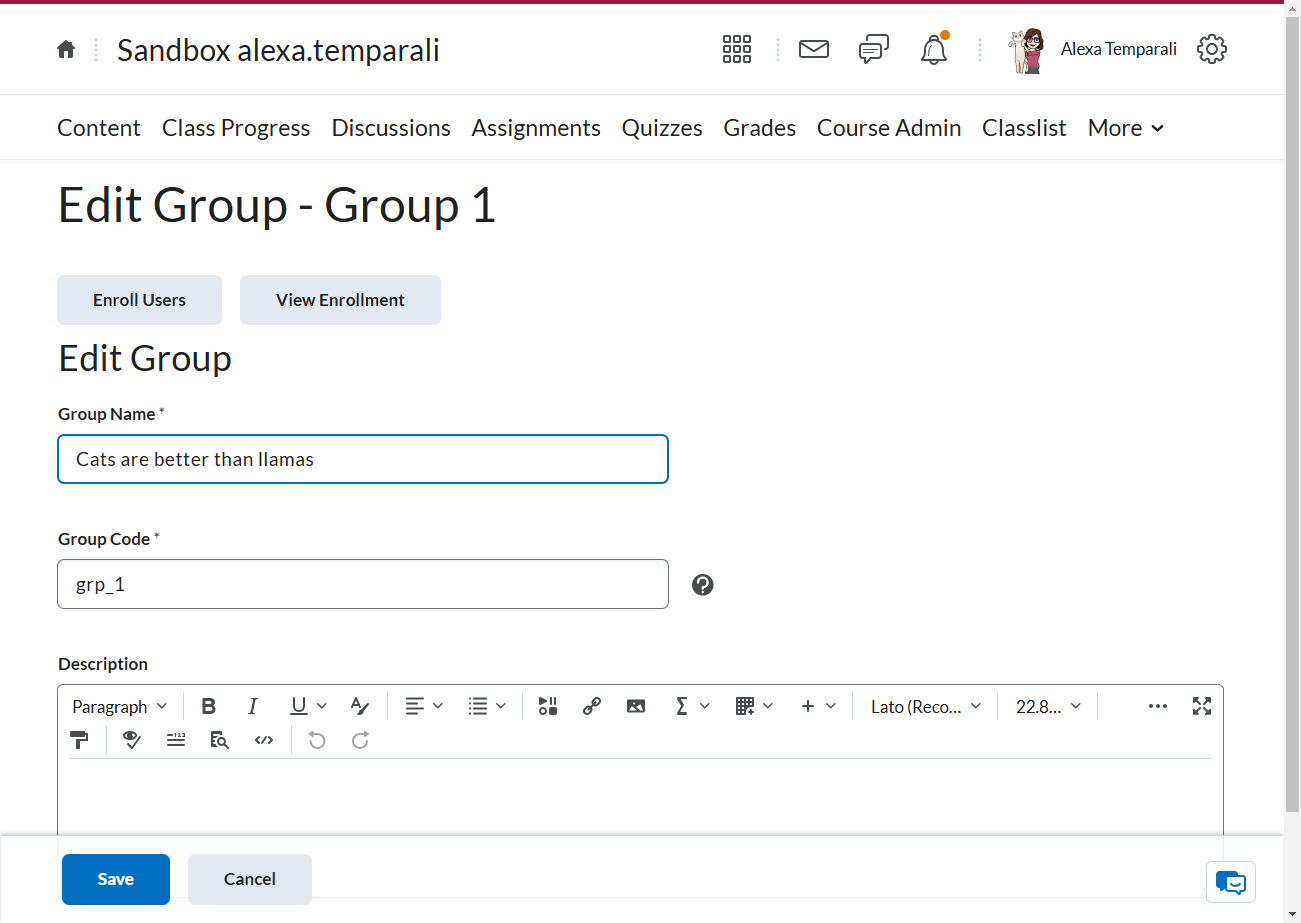The width and height of the screenshot is (1301, 923).
Task: Expand the More navbar menu
Action: point(1126,128)
